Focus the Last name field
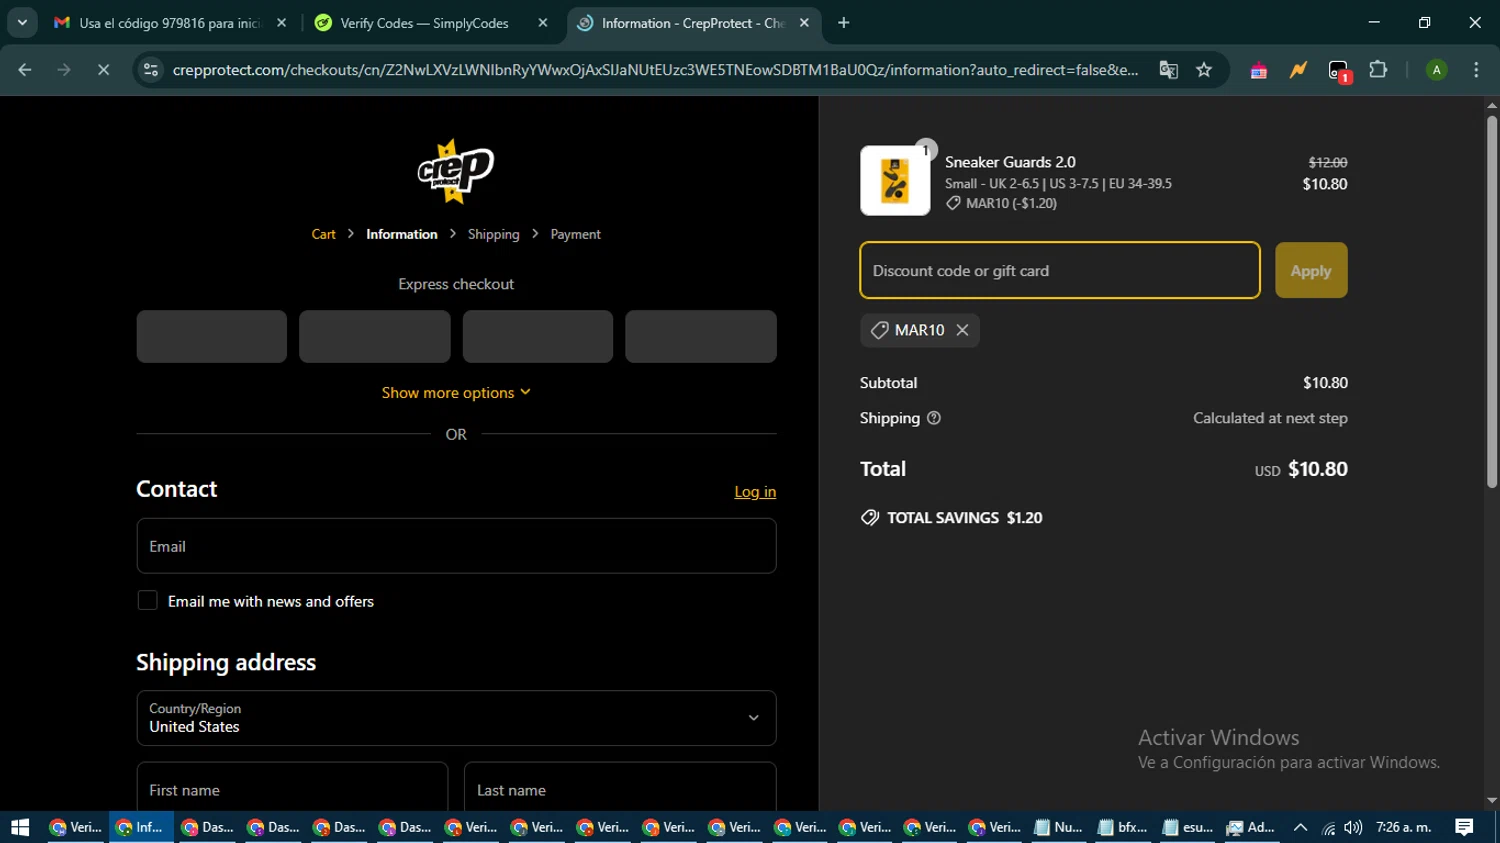 [620, 787]
